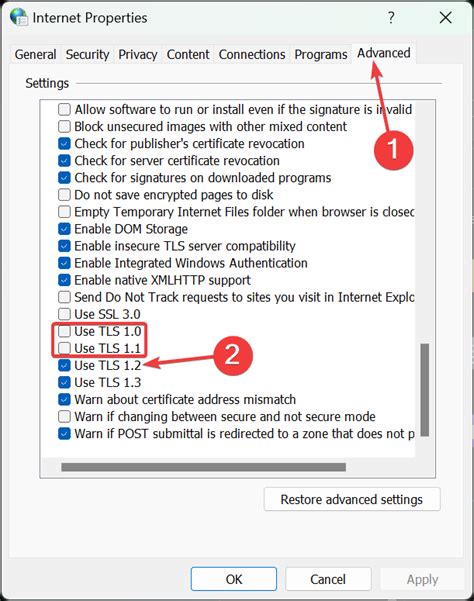Open the Content tab
Viewport: 474px width, 601px height.
pos(188,54)
